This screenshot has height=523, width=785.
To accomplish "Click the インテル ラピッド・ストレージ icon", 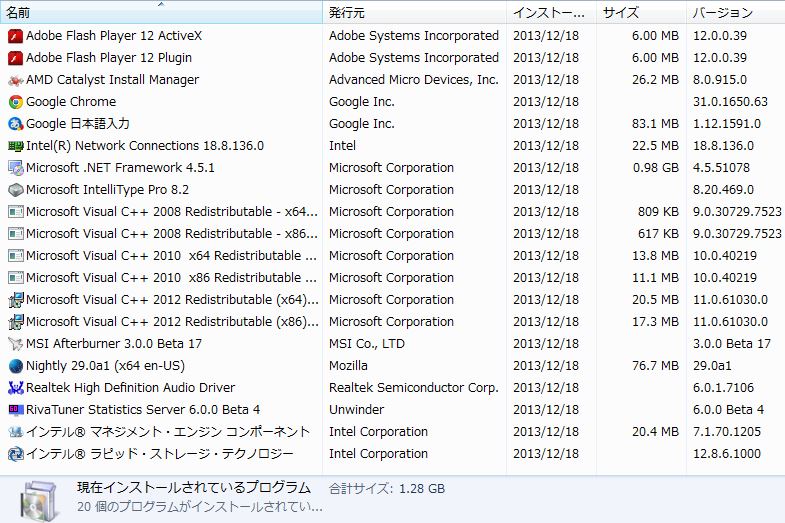I will coord(16,454).
